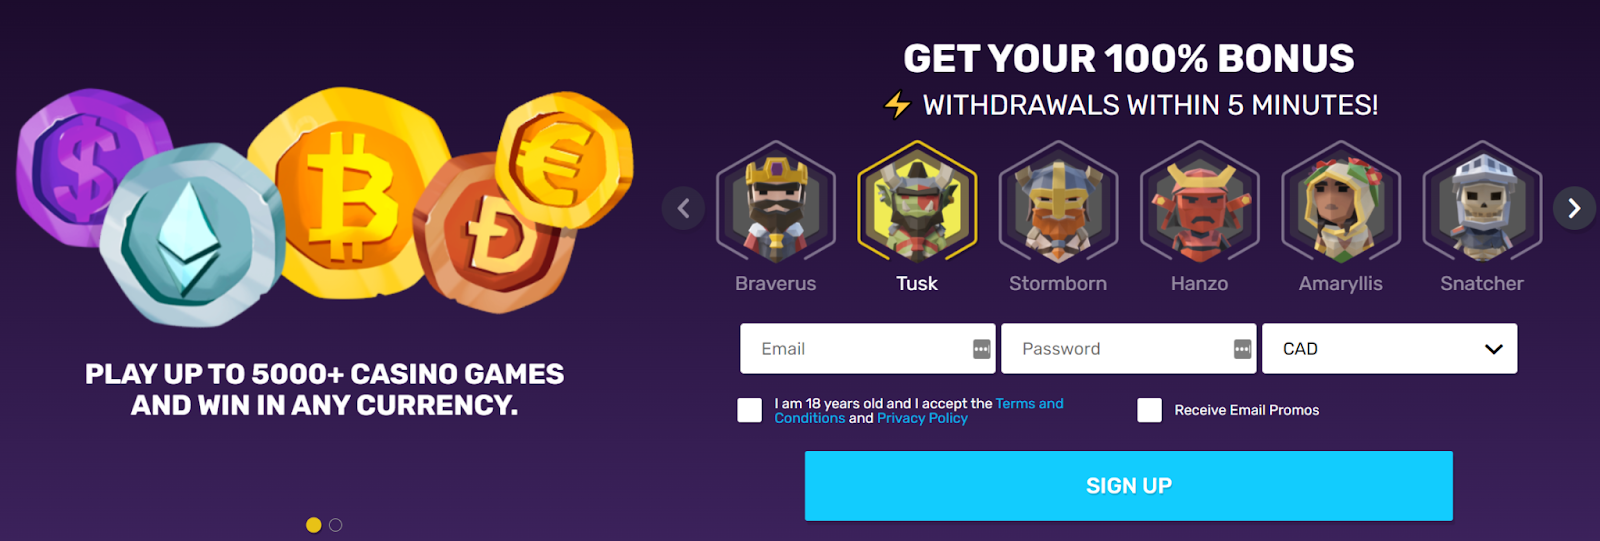
Task: Select the Braverus king avatar
Action: pyautogui.click(x=775, y=205)
